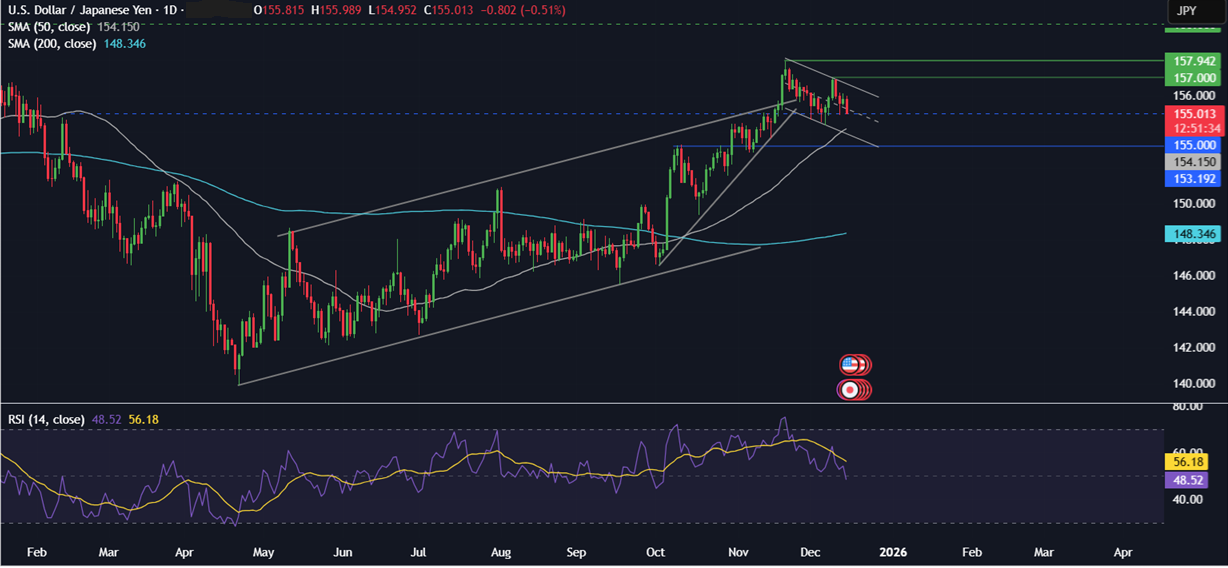Click the gray 154.150 SMA price label
1228x568 pixels.
click(x=1196, y=161)
